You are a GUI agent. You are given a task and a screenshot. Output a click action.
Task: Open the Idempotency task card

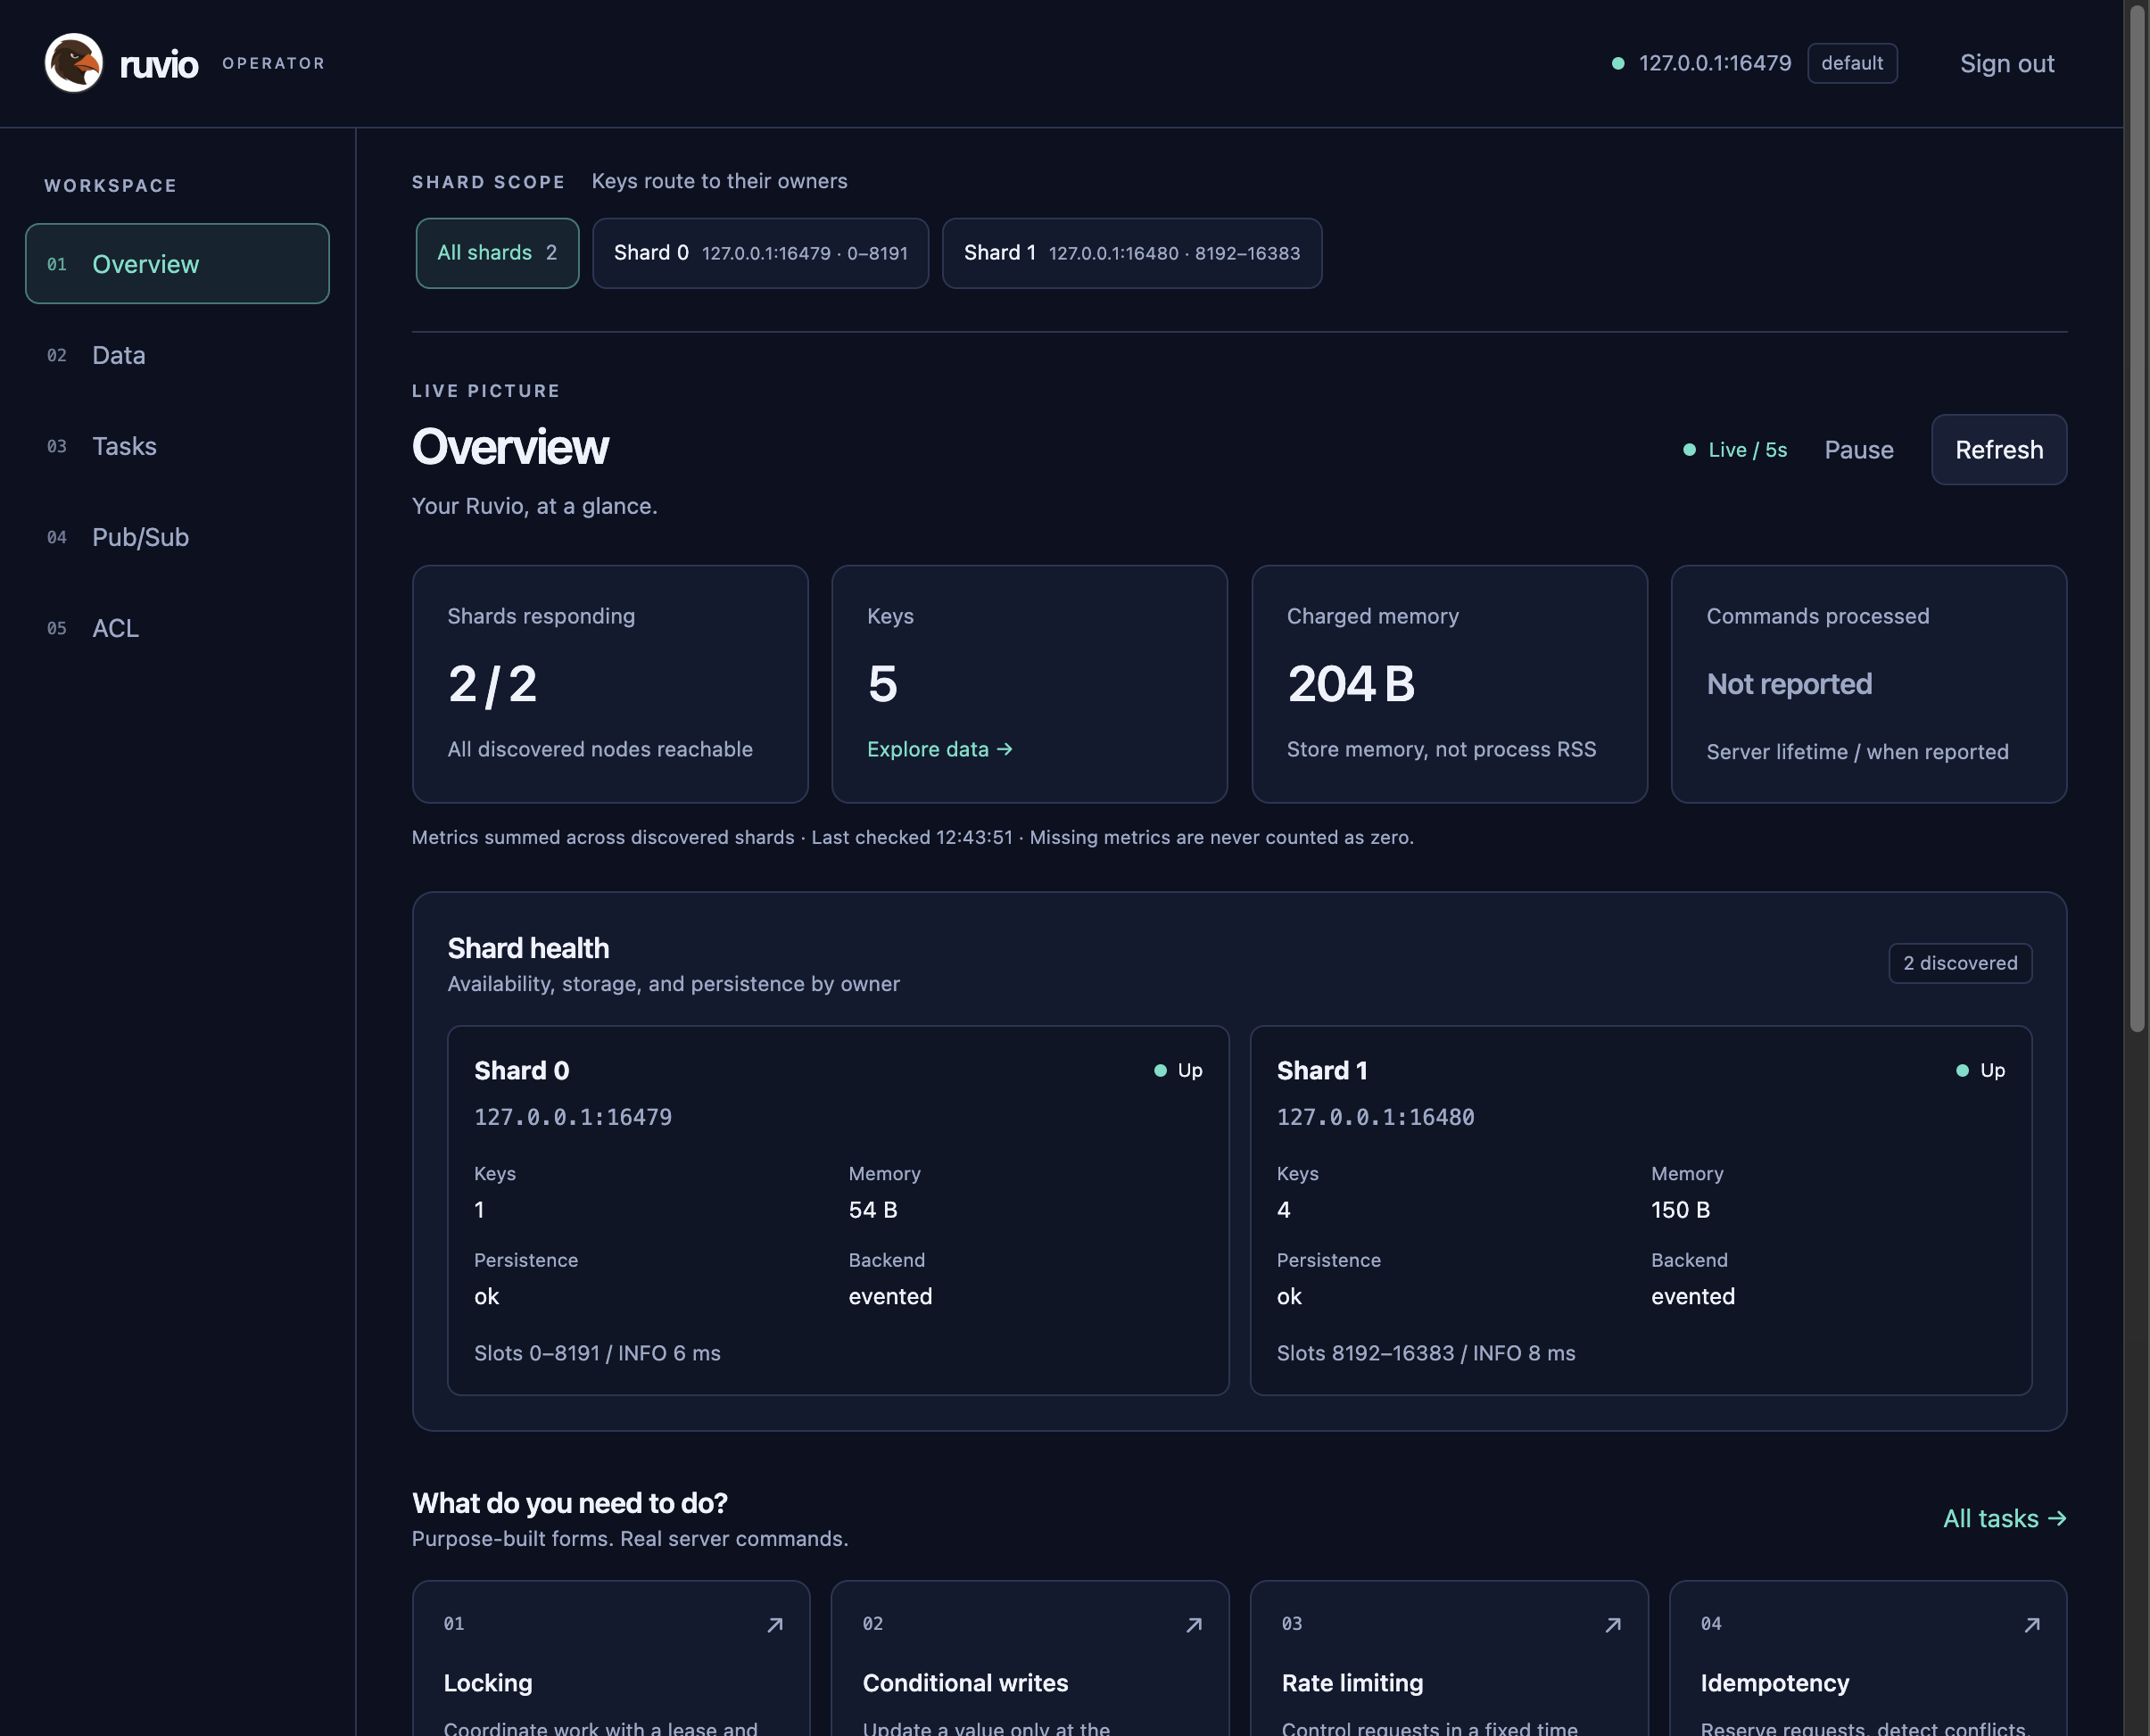click(1868, 1658)
